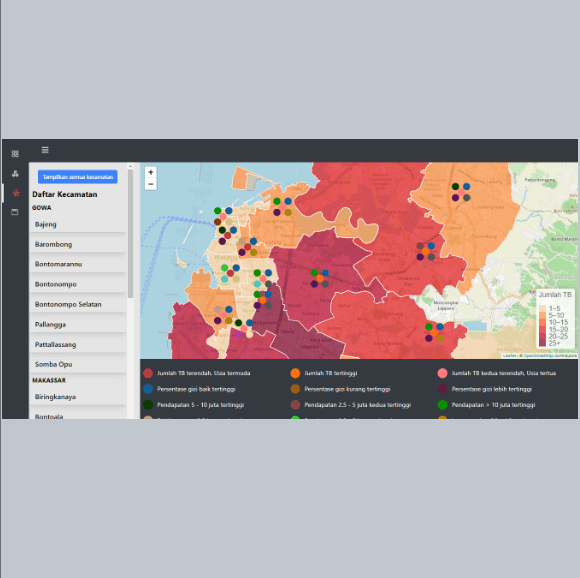Viewport: 580px width, 578px height.
Task: Click the Leaflet attribution link
Action: click(x=509, y=356)
